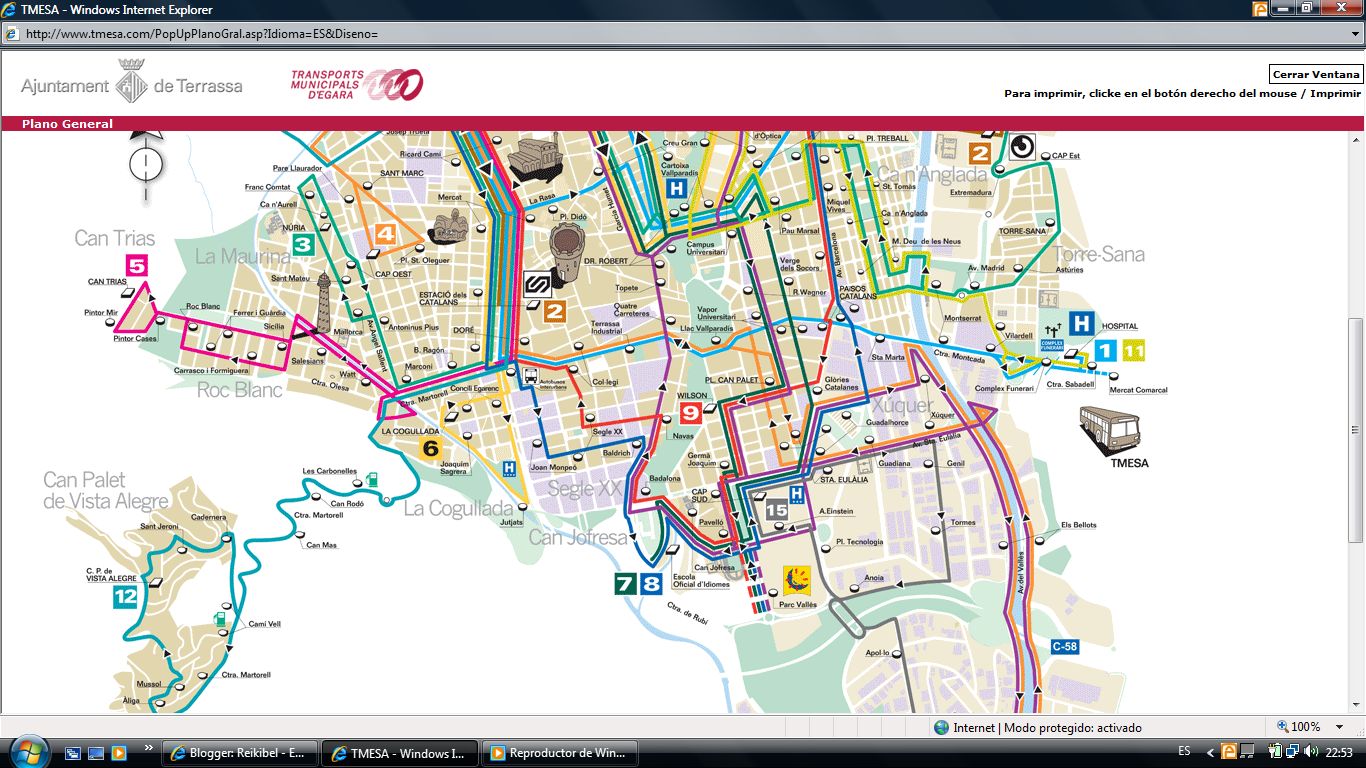Screen dimensions: 1366x768
Task: Click the H icon near Cartoixa Vallparadís
Action: (x=677, y=187)
